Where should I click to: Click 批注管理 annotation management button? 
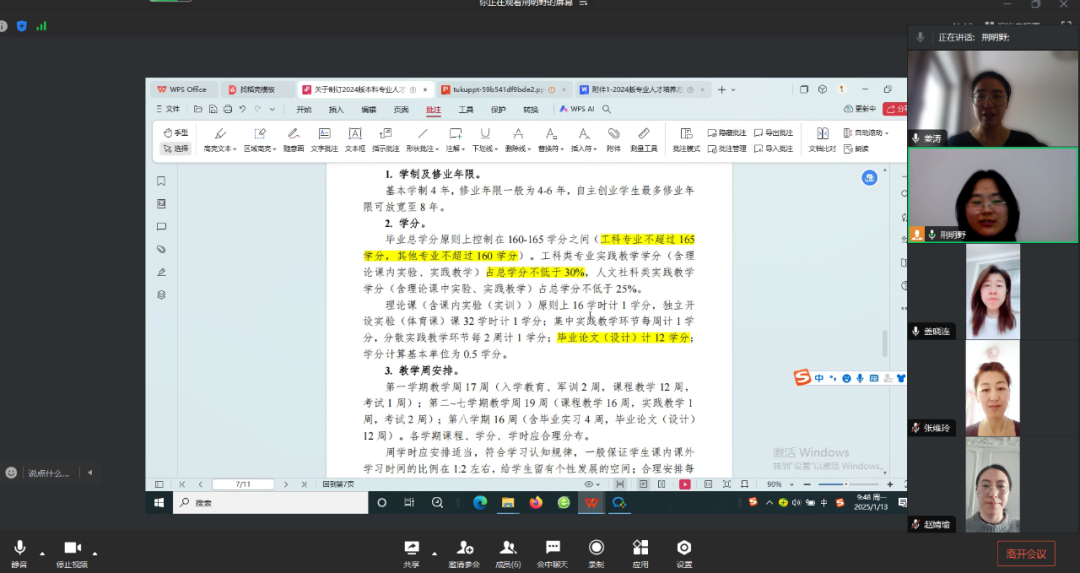point(726,149)
